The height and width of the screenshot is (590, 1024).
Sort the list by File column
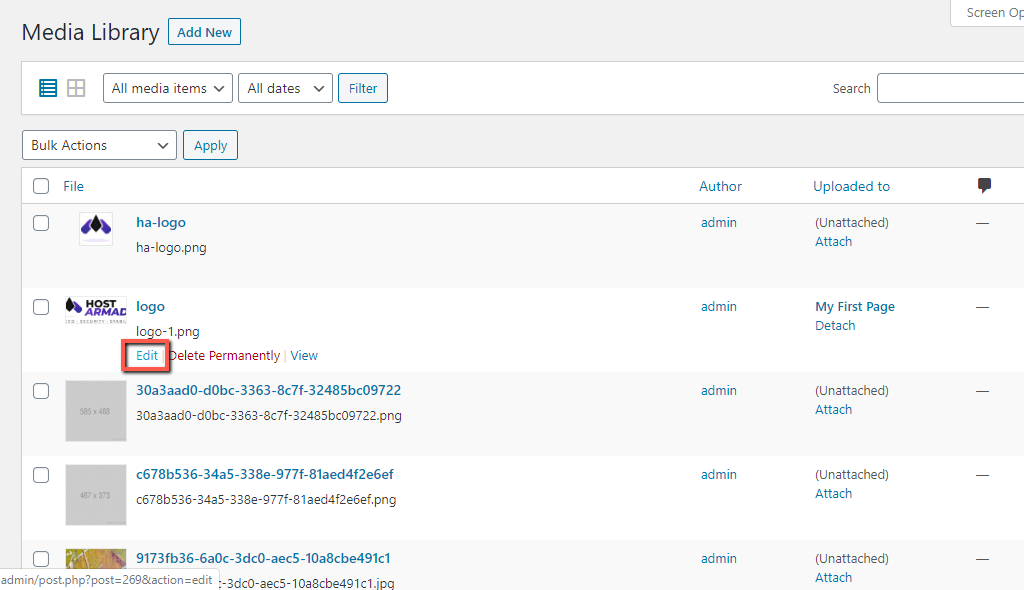pos(73,186)
